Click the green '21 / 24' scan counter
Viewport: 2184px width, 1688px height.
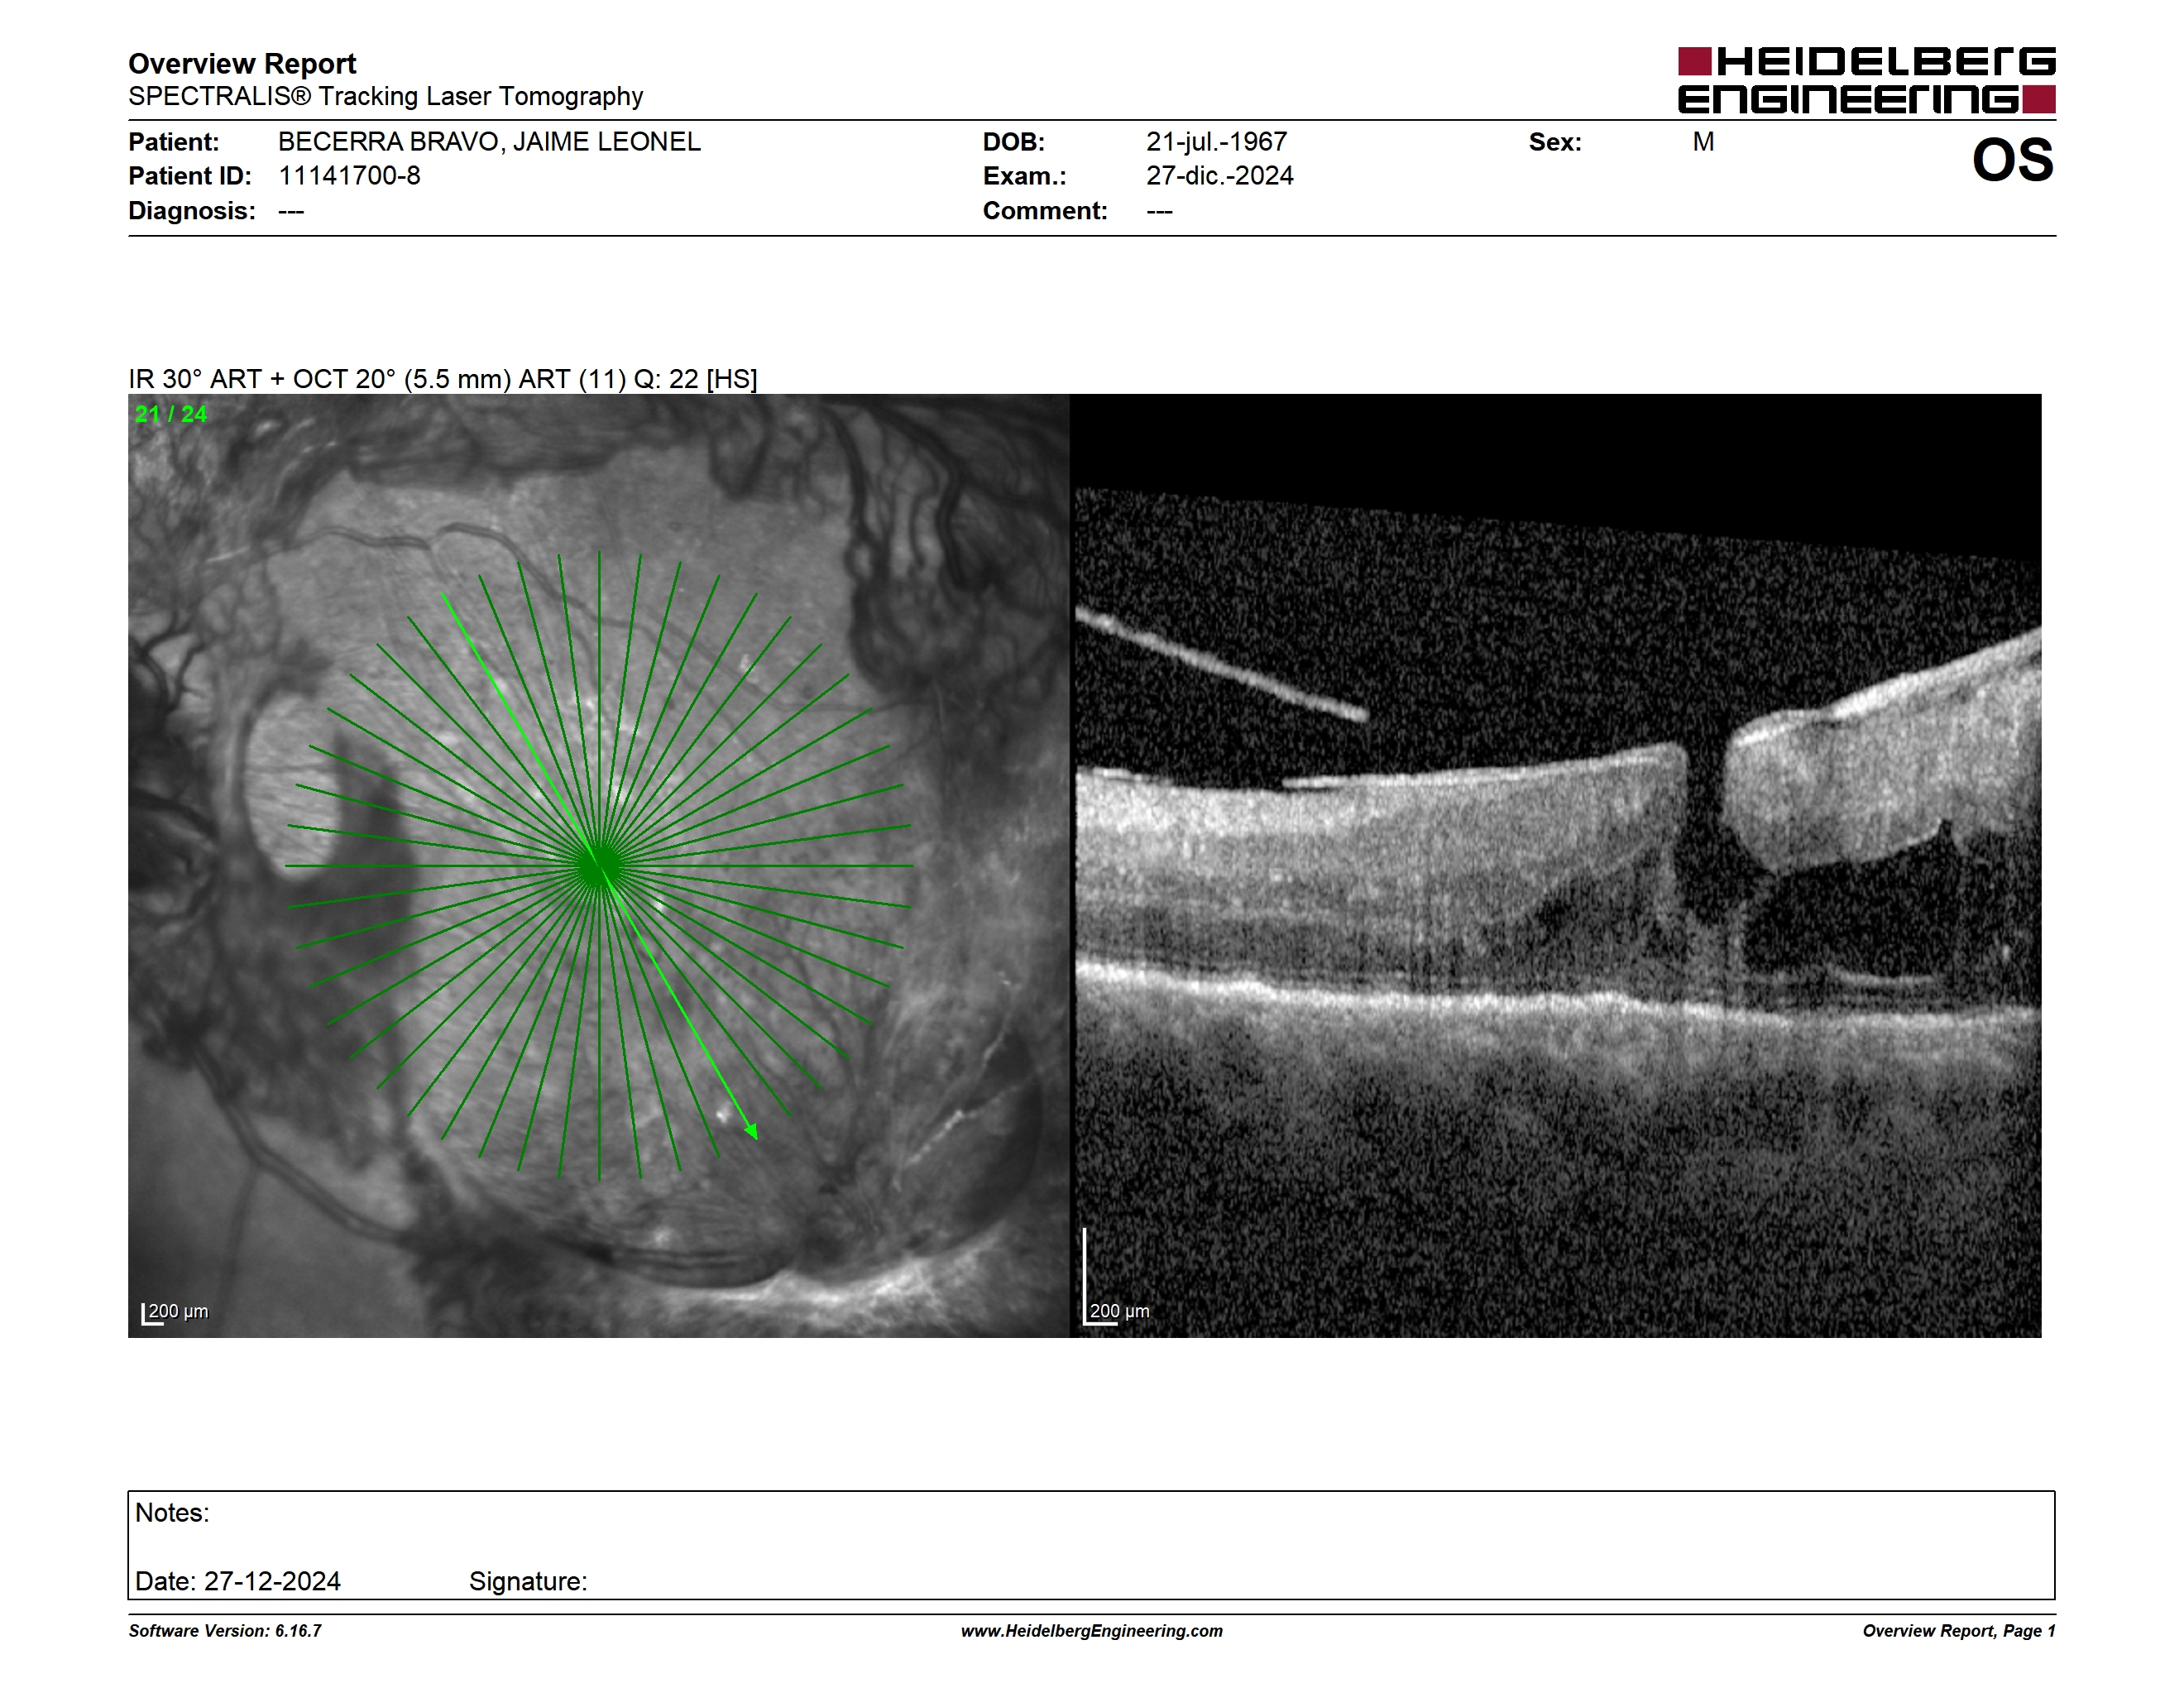click(x=171, y=414)
